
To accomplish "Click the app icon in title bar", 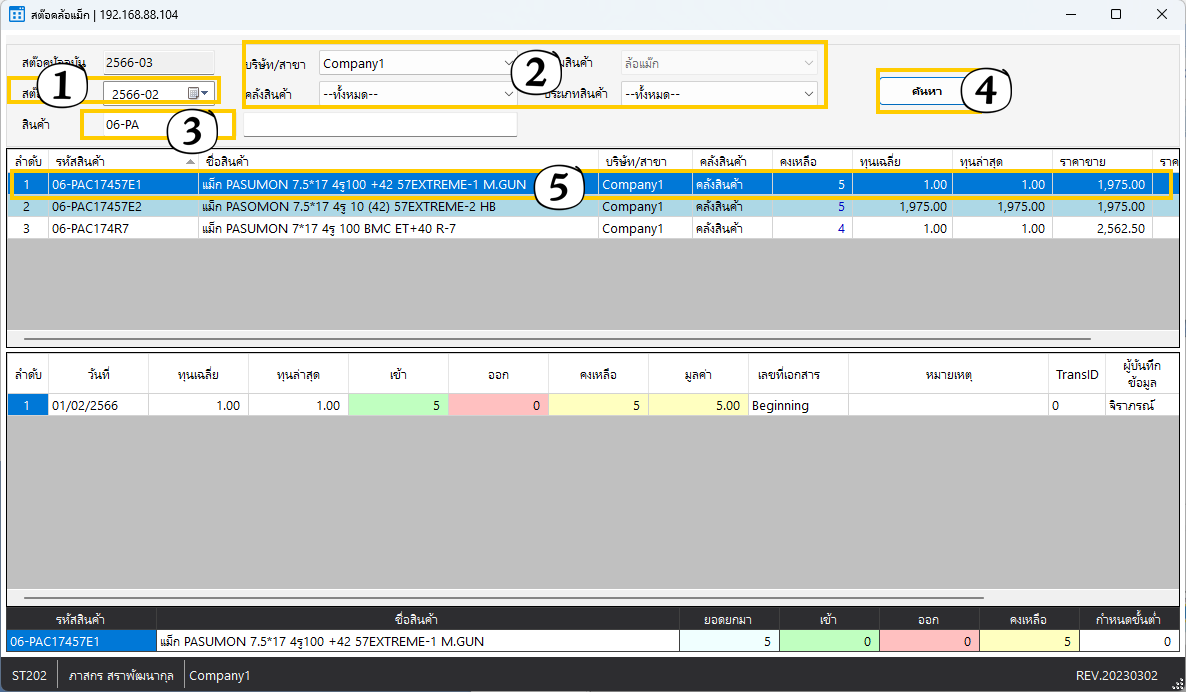I will pos(17,14).
